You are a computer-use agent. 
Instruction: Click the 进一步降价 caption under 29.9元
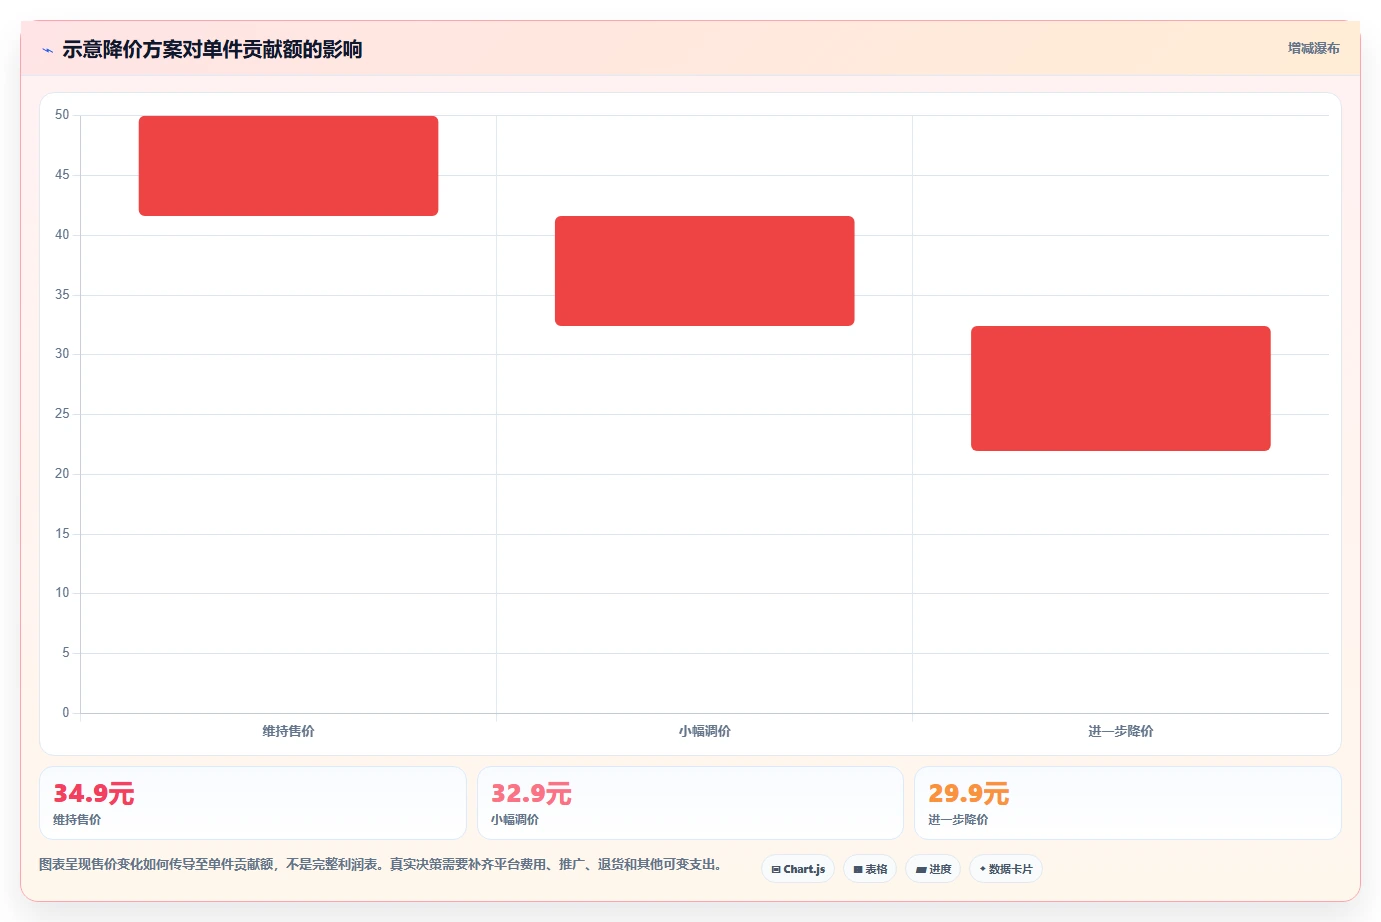958,820
